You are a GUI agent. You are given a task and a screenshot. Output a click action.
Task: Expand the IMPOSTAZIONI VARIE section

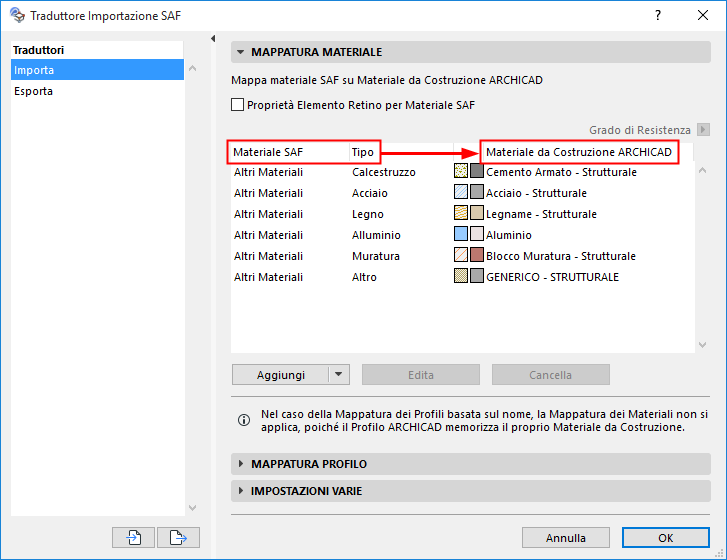(241, 490)
